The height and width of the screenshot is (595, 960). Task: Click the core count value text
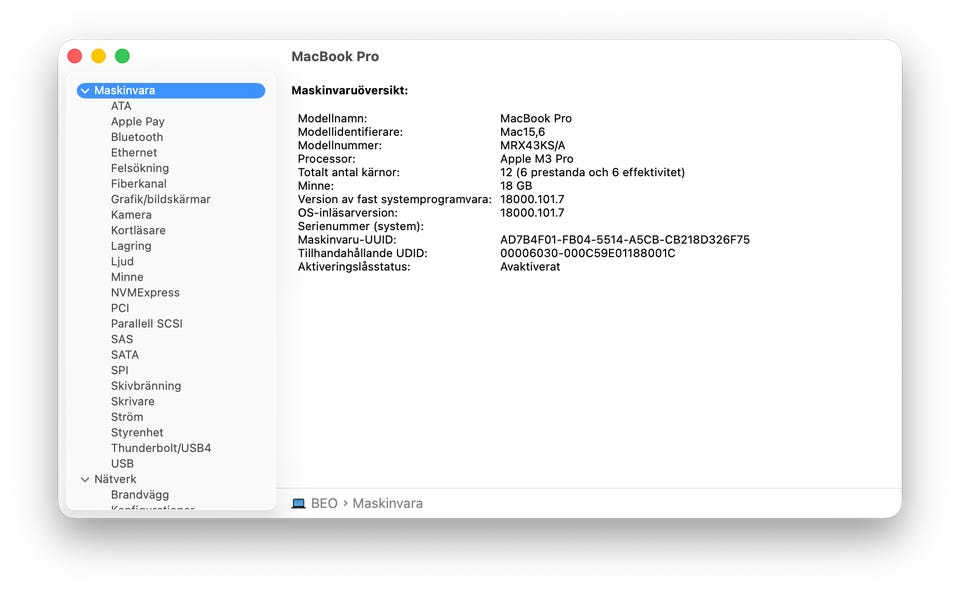click(592, 172)
